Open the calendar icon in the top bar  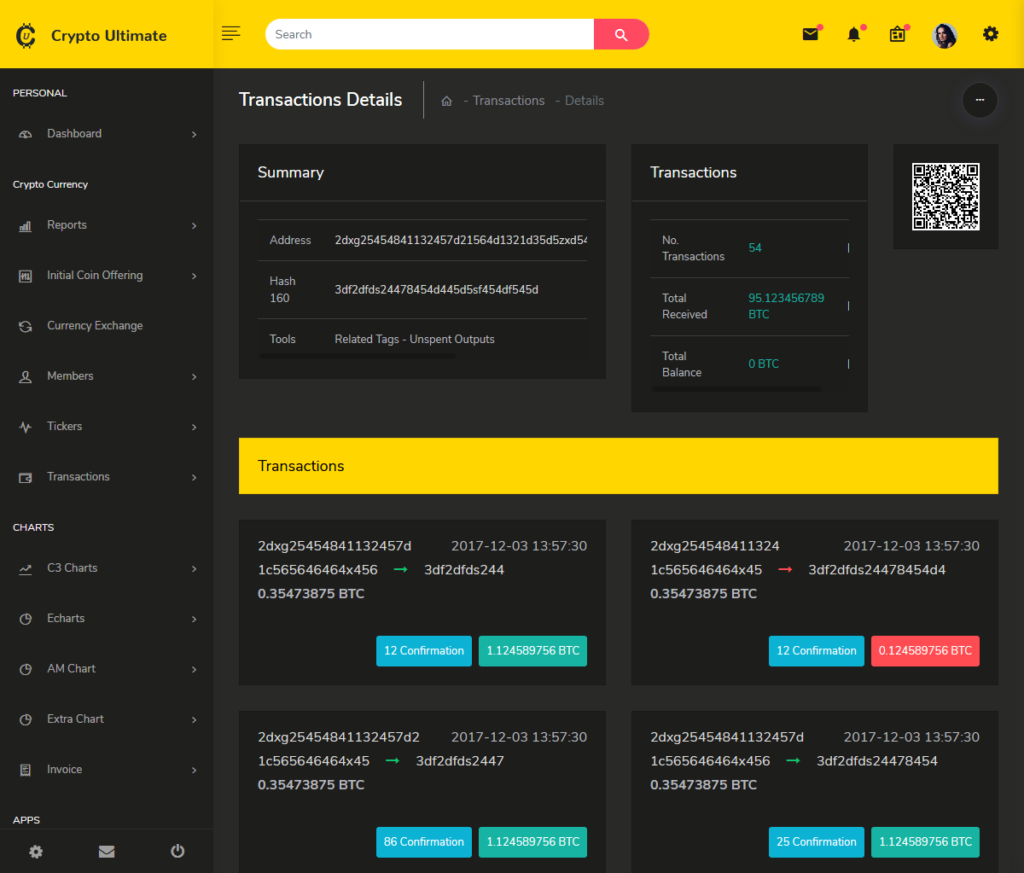[x=897, y=33]
